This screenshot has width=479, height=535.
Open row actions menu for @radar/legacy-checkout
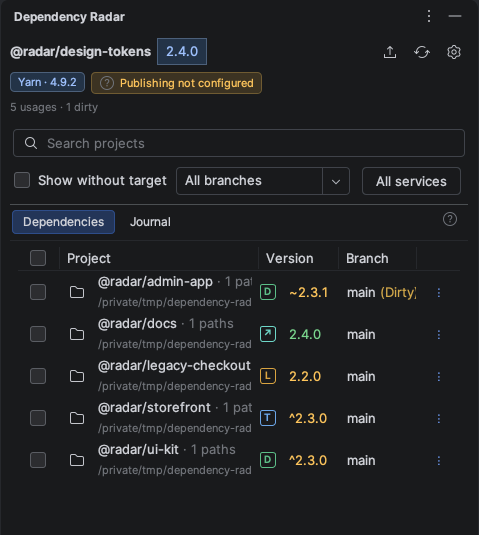coord(439,377)
